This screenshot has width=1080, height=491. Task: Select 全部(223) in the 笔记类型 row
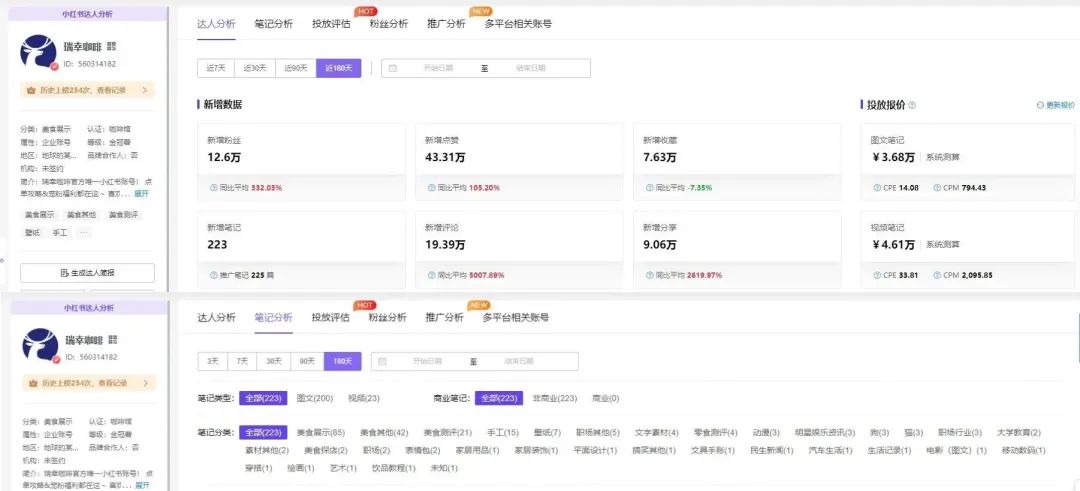[x=263, y=398]
